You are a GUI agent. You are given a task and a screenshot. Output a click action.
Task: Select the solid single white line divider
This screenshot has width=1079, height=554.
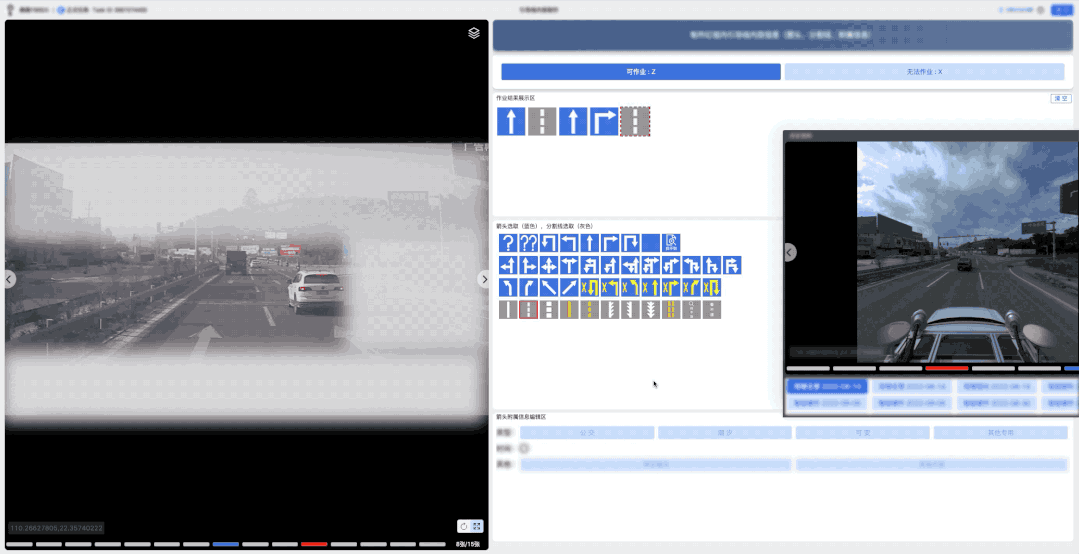pyautogui.click(x=508, y=310)
